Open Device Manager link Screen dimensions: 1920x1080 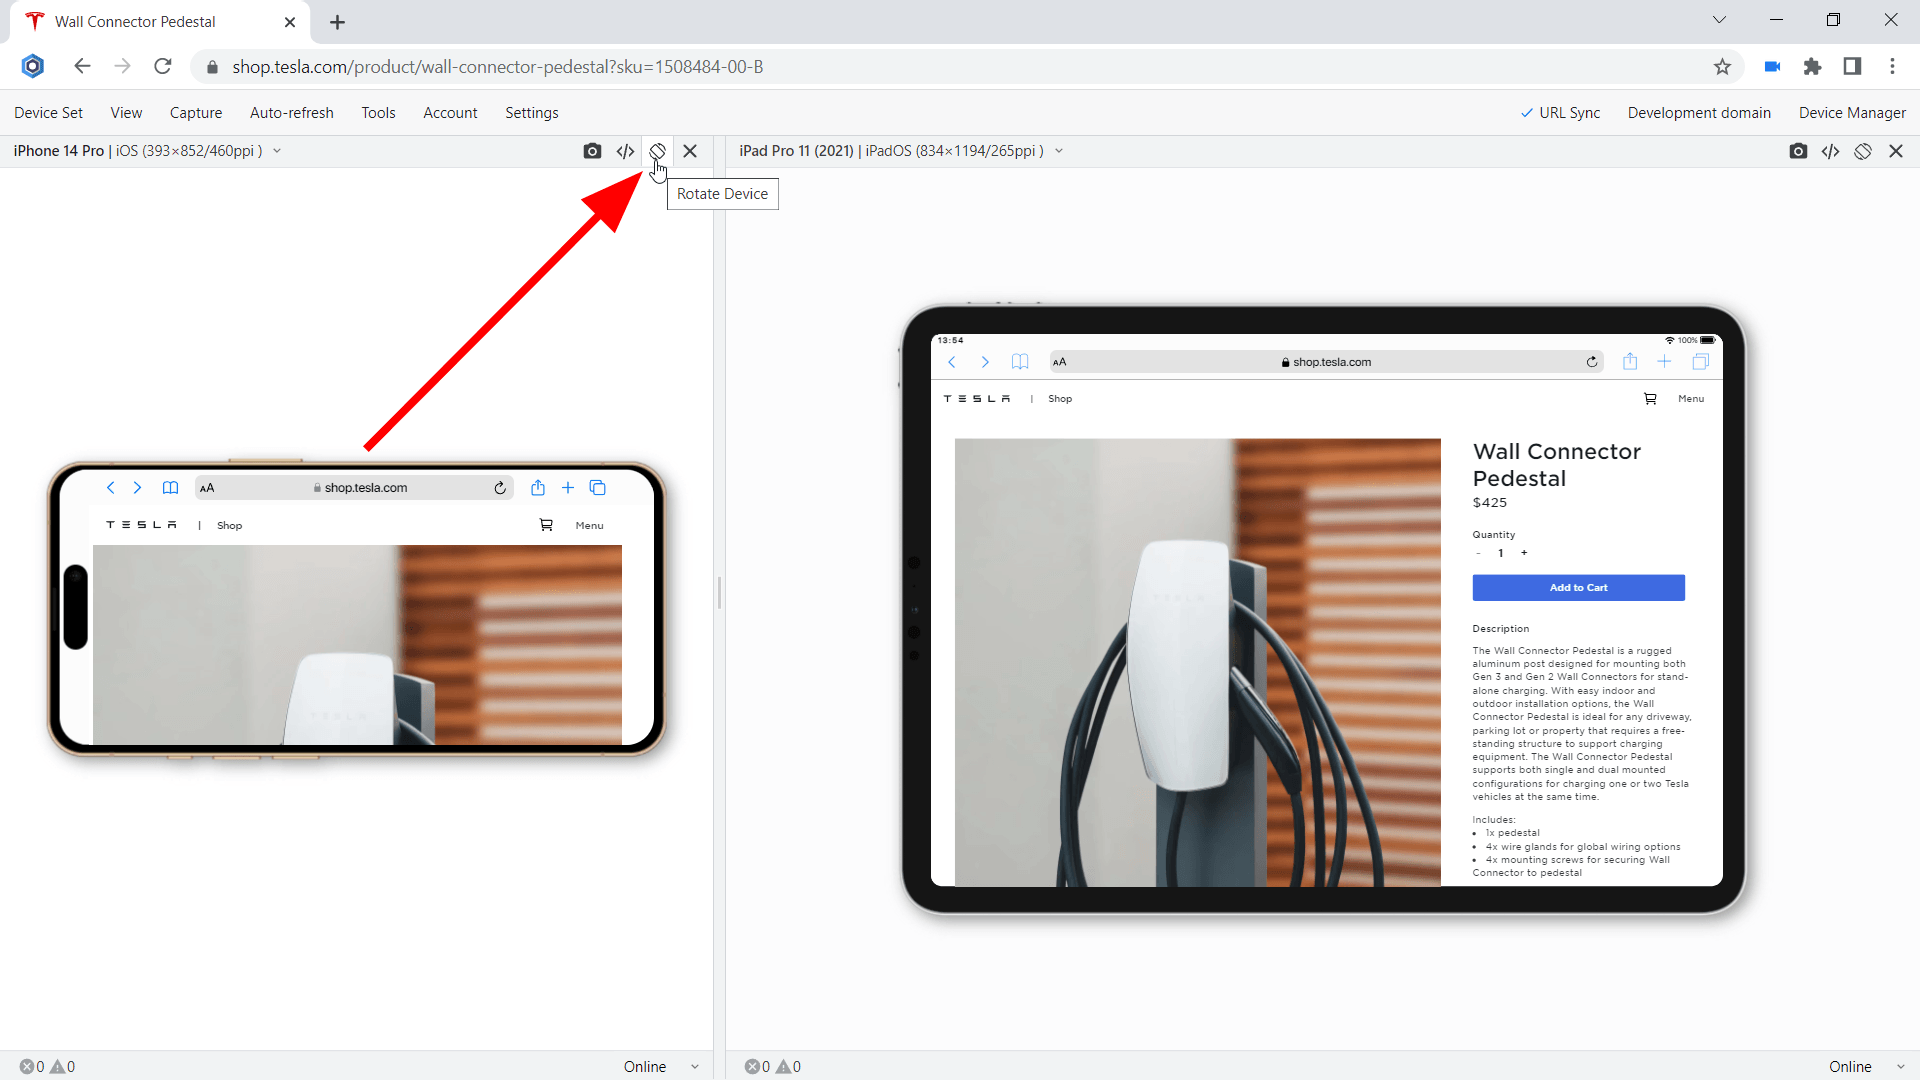[1852, 113]
